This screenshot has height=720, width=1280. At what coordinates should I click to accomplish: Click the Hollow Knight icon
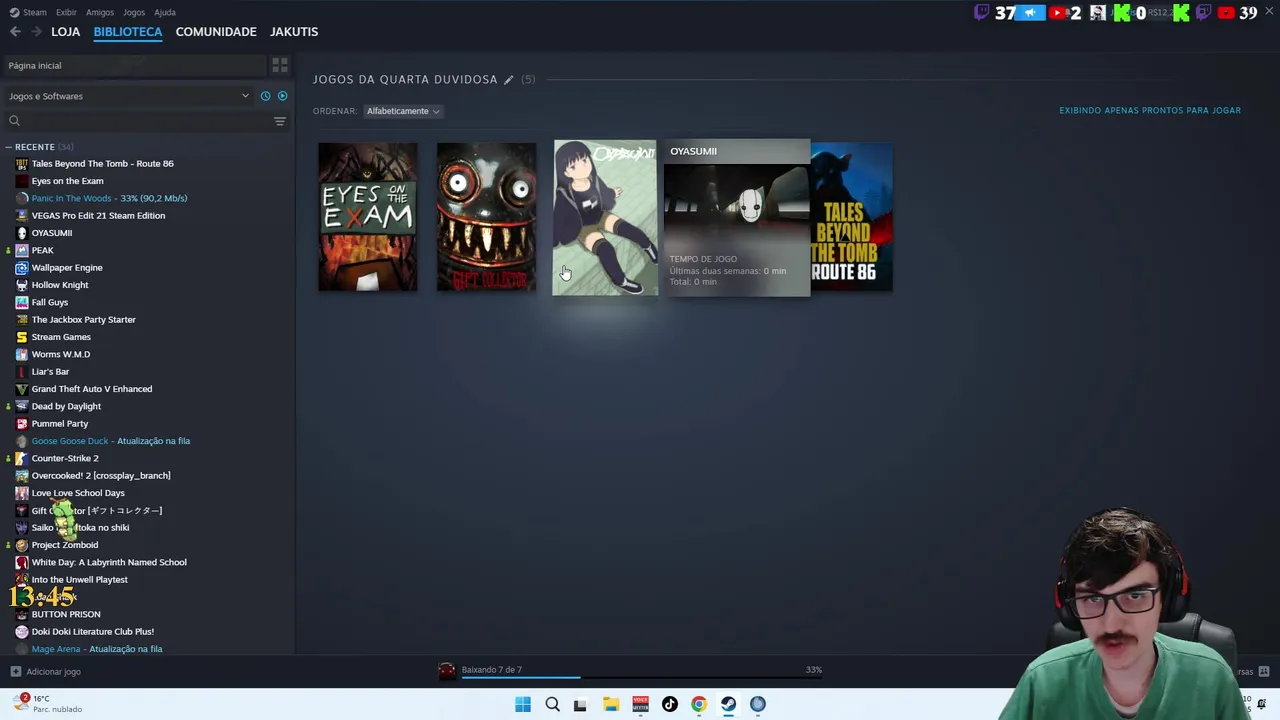22,285
